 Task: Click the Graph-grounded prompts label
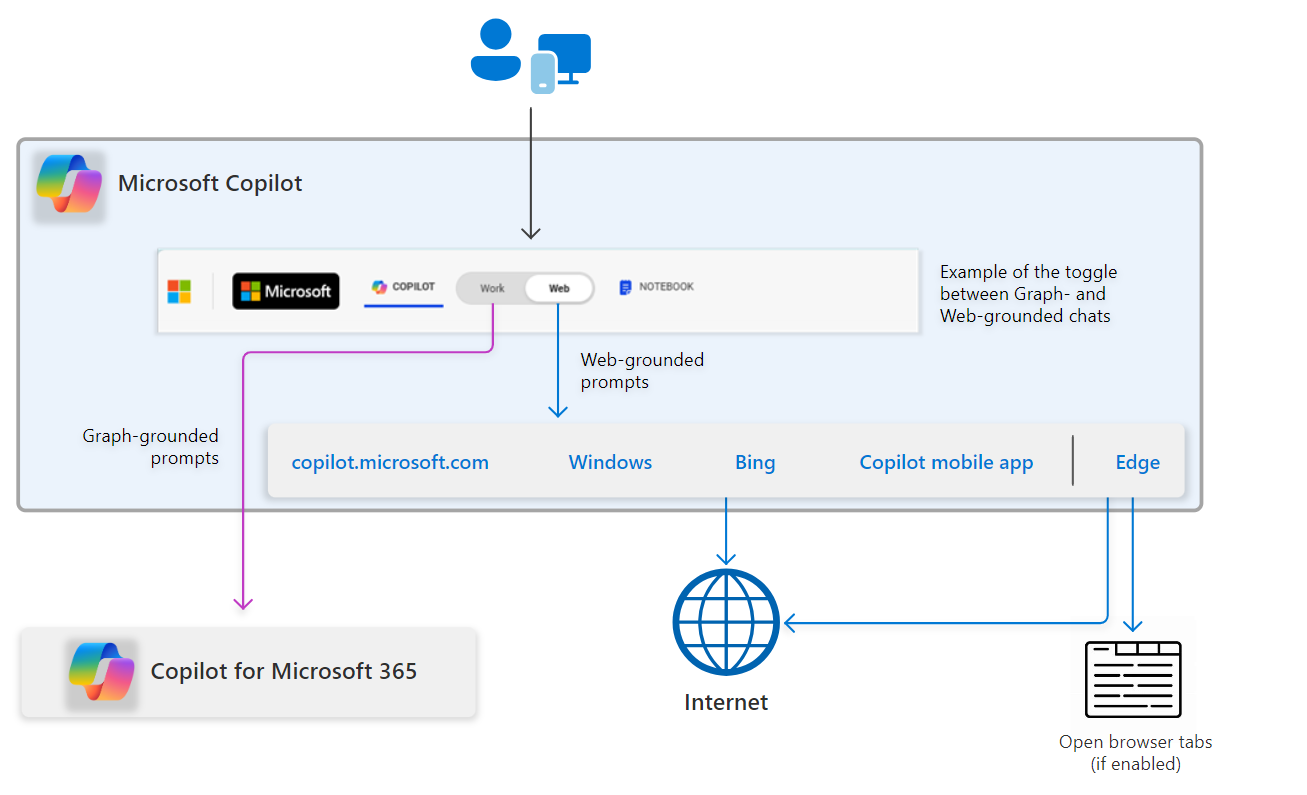pyautogui.click(x=151, y=447)
